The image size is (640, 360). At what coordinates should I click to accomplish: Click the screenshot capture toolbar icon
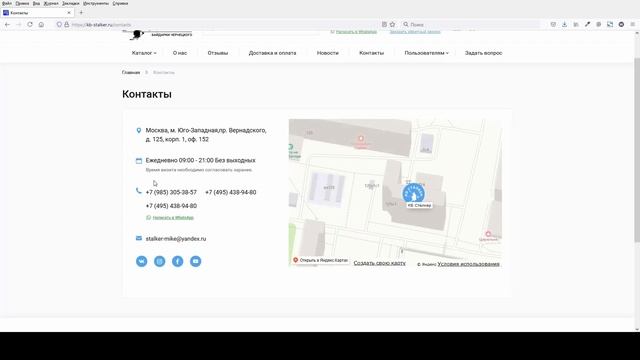[x=610, y=24]
